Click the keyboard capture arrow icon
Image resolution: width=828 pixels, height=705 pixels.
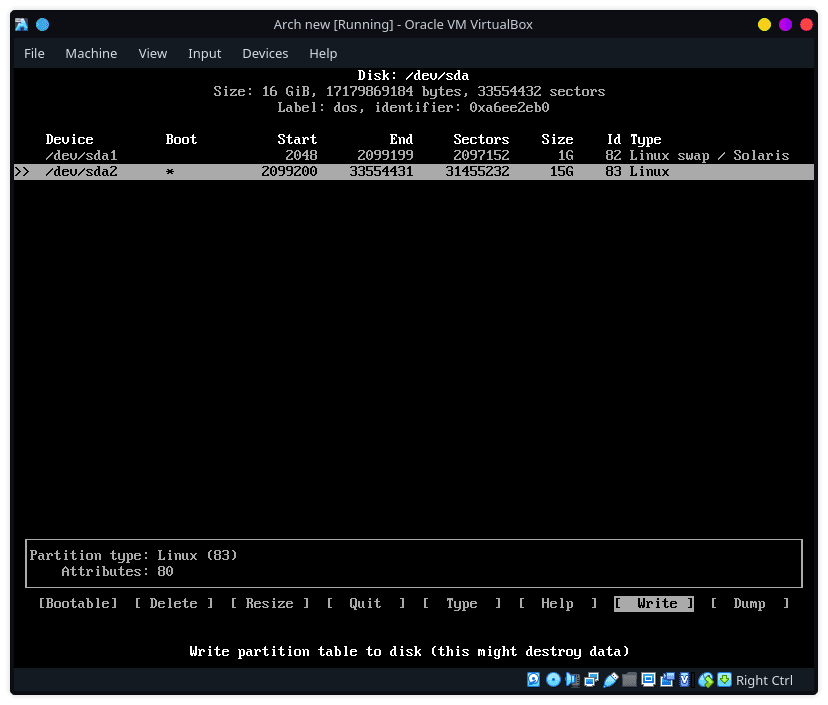coord(724,680)
